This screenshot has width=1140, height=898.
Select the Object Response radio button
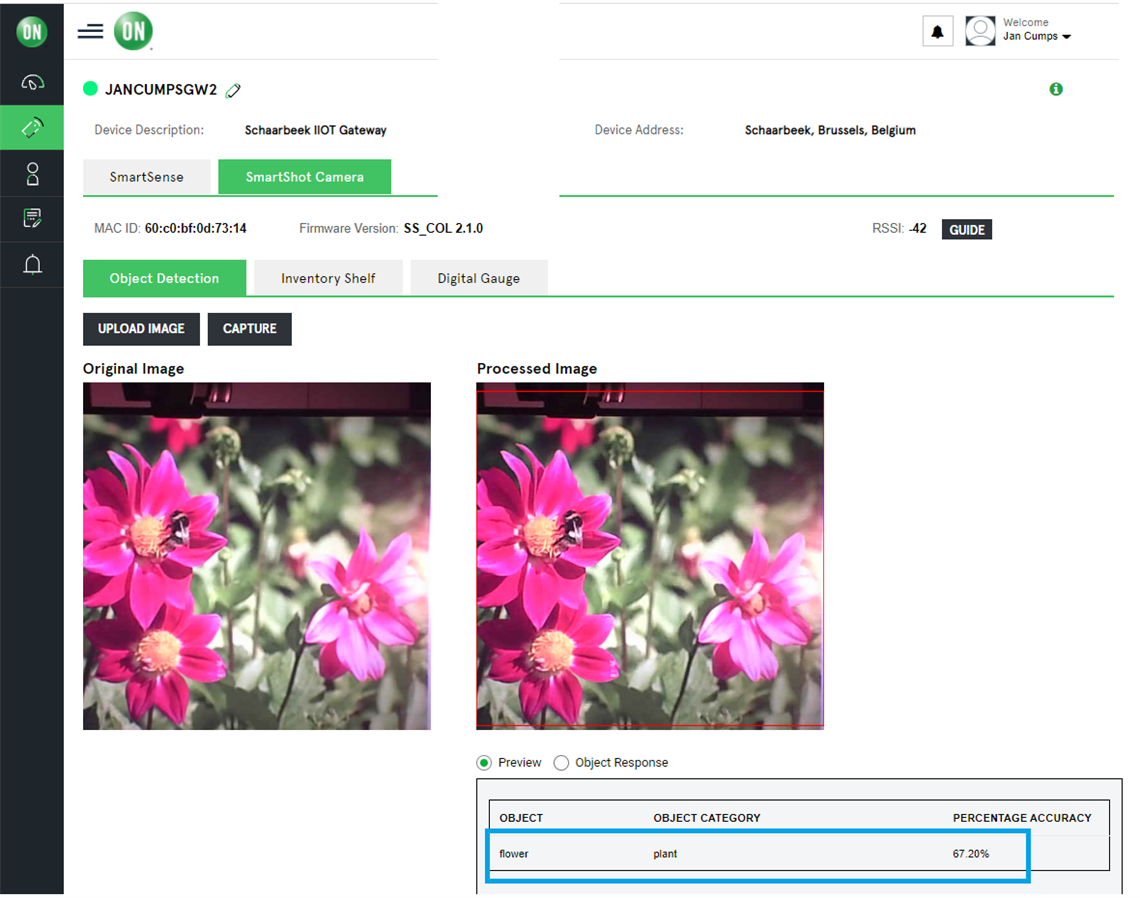pyautogui.click(x=561, y=763)
